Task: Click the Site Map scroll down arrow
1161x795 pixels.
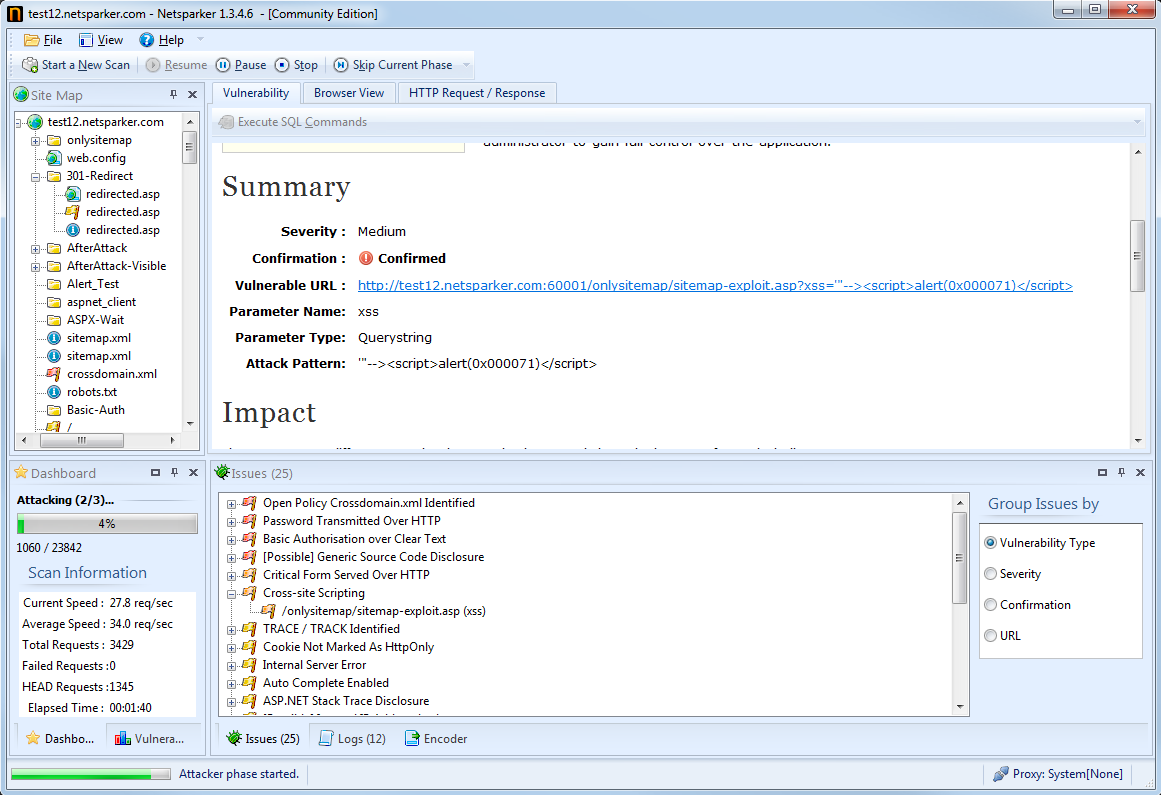Action: tap(190, 424)
